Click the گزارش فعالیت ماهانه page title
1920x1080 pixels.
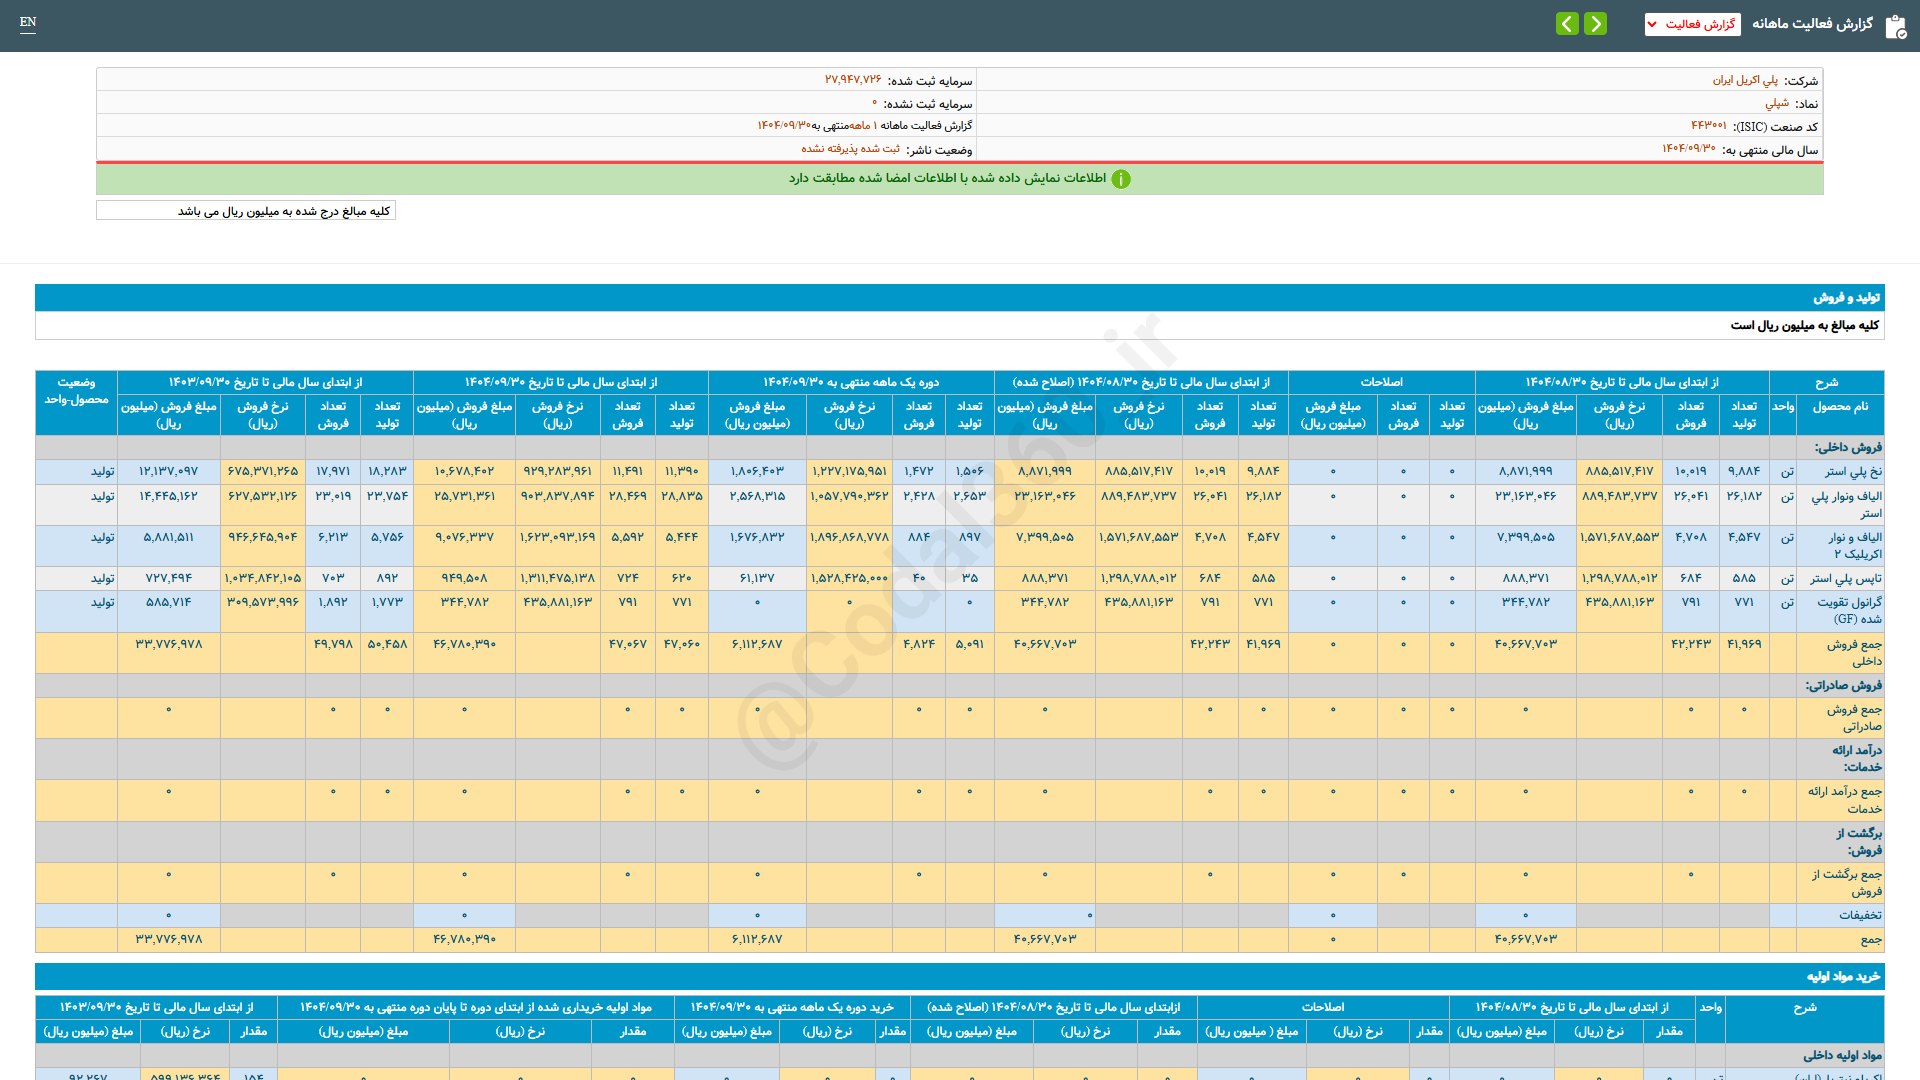[1812, 23]
